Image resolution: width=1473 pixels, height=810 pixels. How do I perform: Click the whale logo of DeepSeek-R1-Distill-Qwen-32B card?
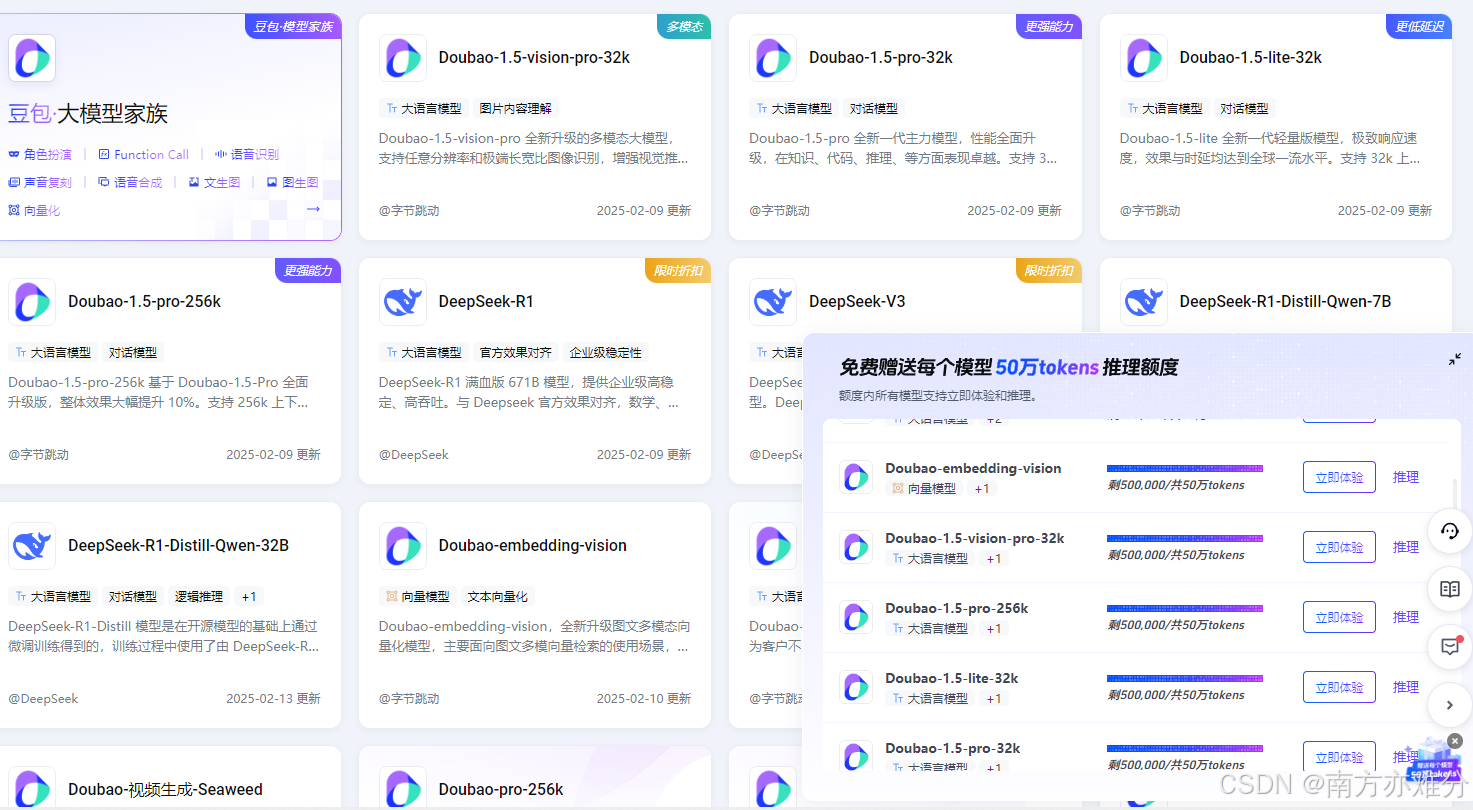tap(32, 546)
